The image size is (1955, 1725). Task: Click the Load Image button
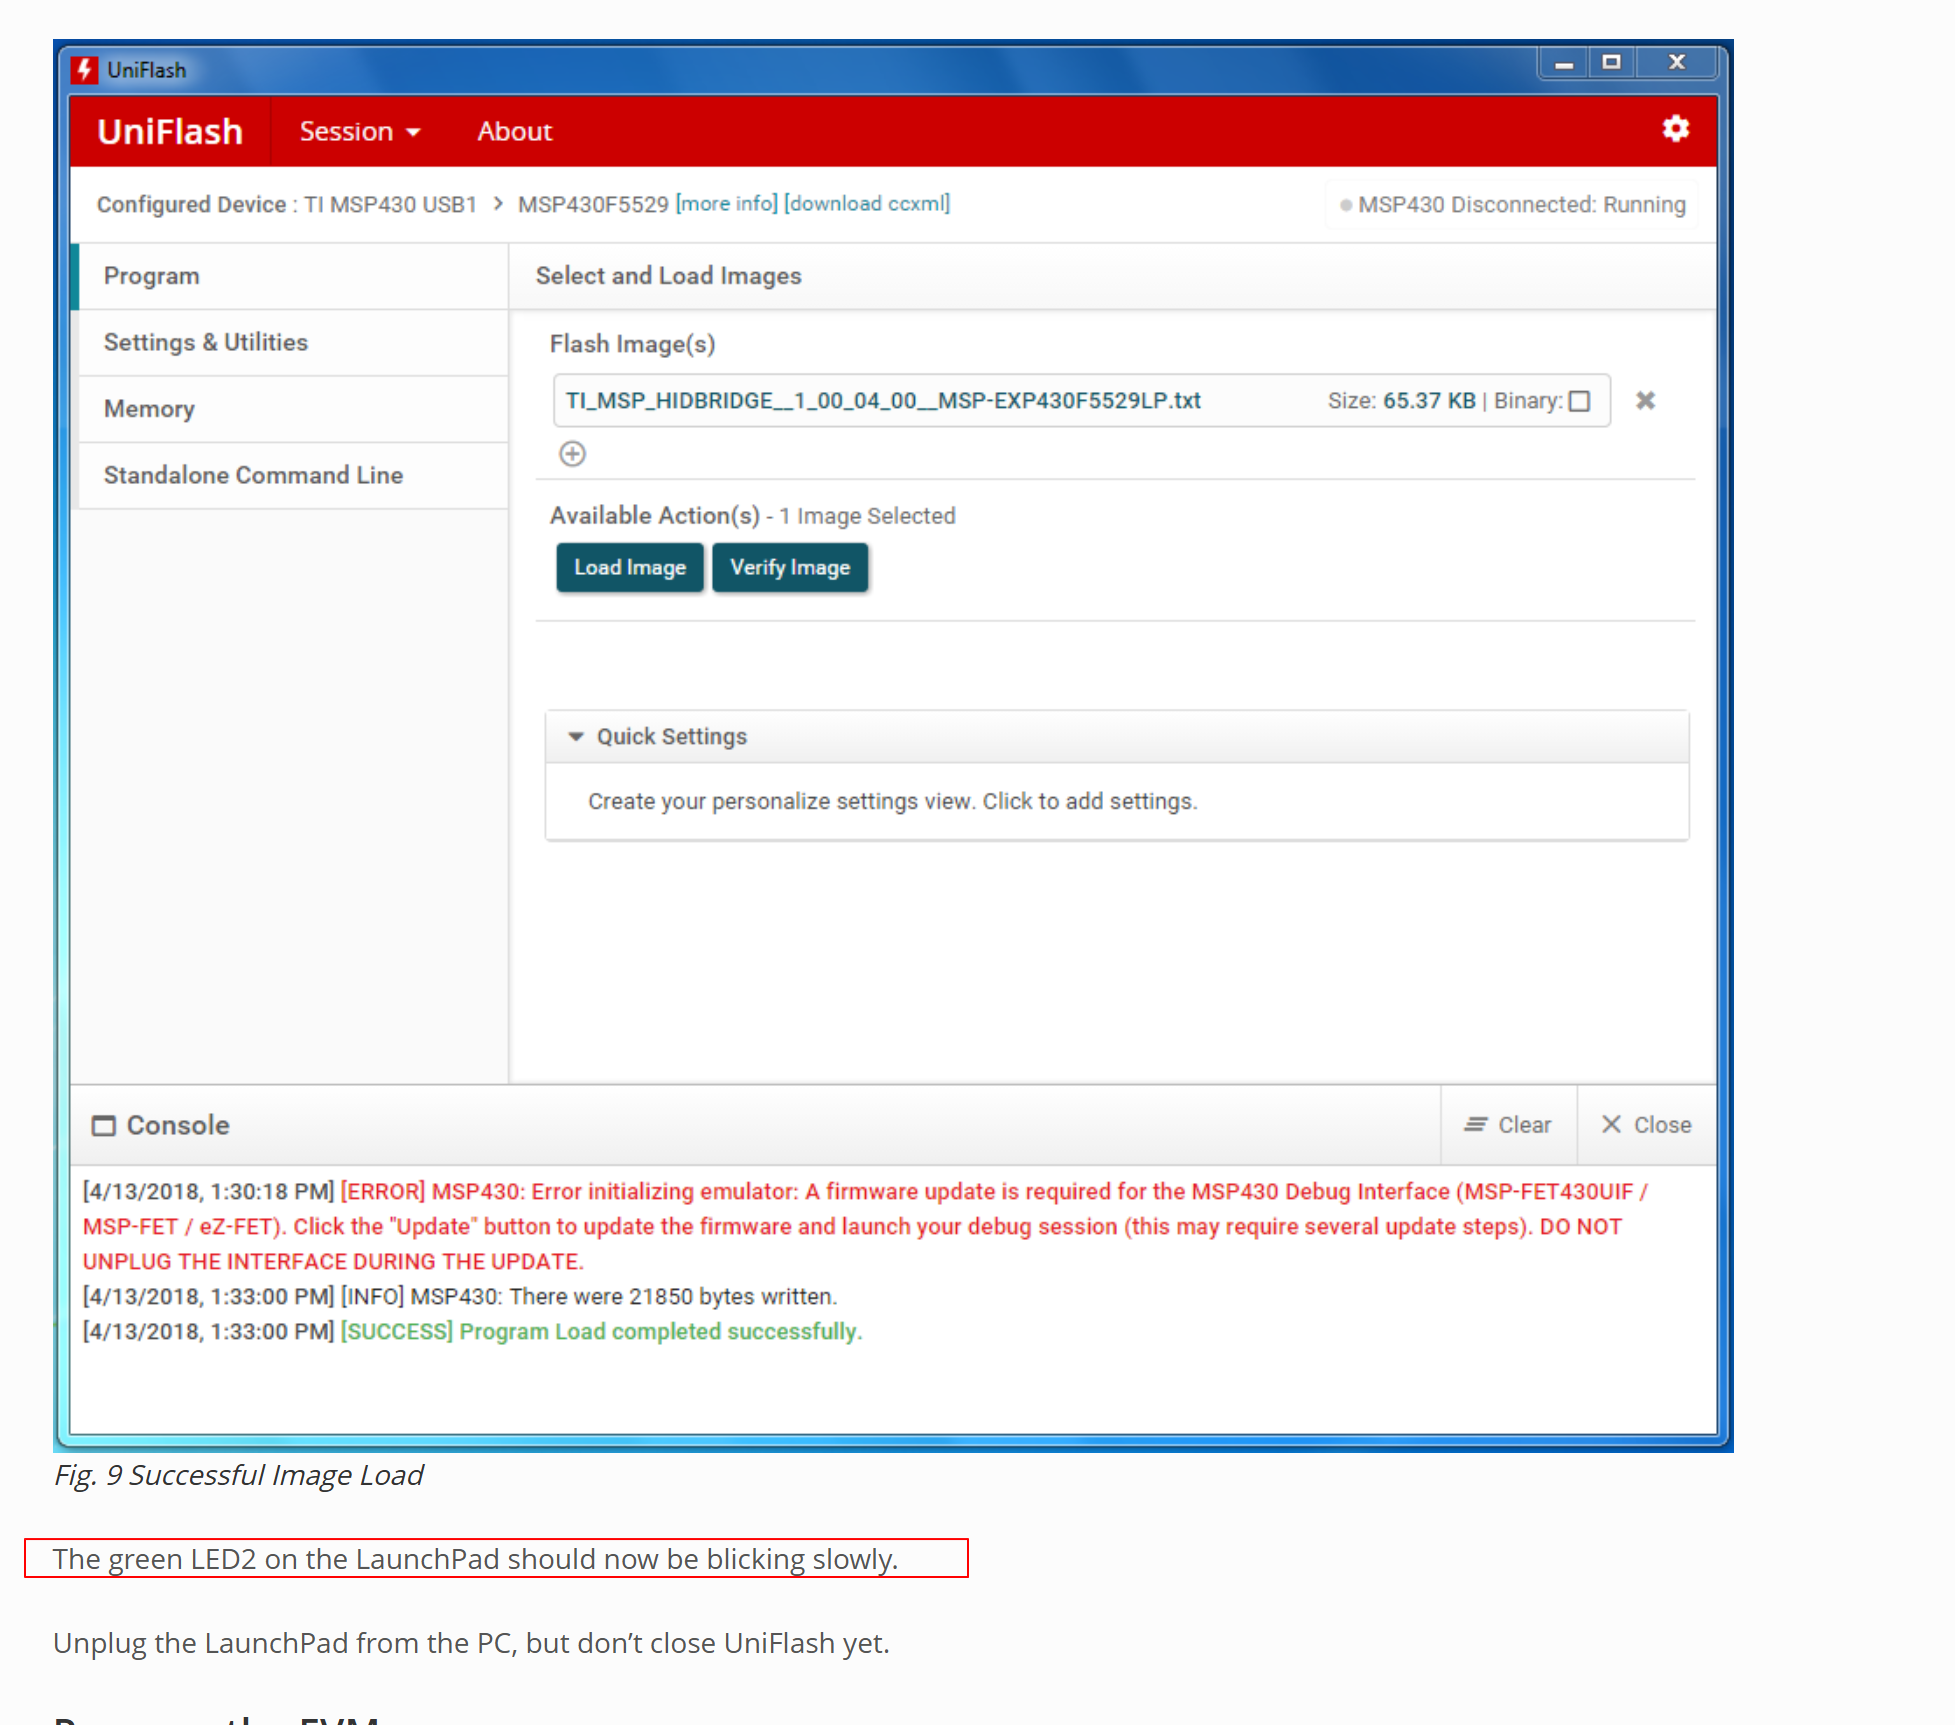coord(630,568)
